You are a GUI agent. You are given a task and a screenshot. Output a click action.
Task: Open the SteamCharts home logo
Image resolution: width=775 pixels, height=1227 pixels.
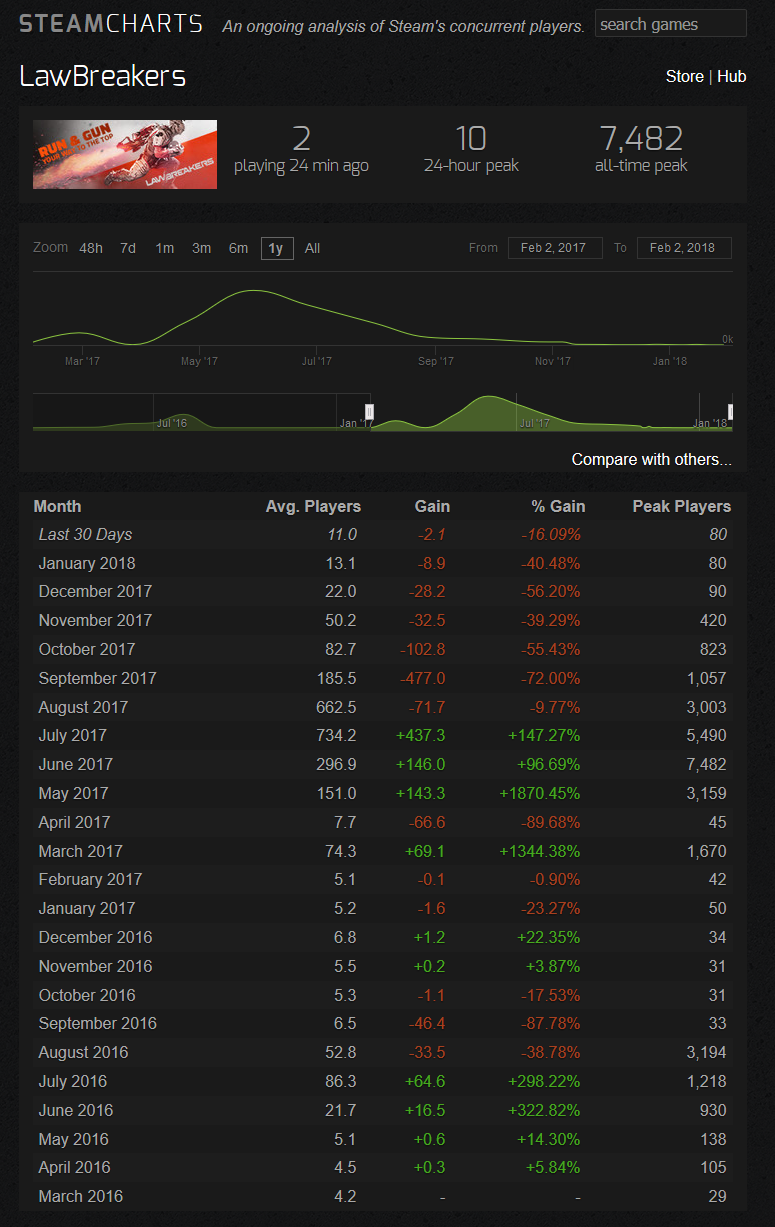(x=111, y=24)
